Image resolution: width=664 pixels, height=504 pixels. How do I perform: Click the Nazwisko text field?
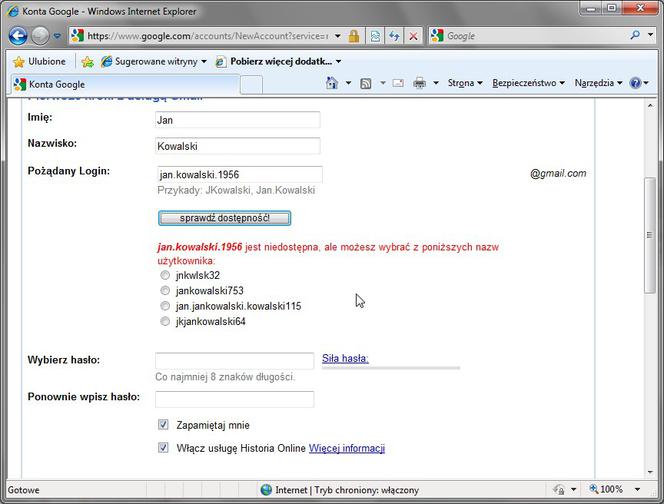tap(238, 146)
